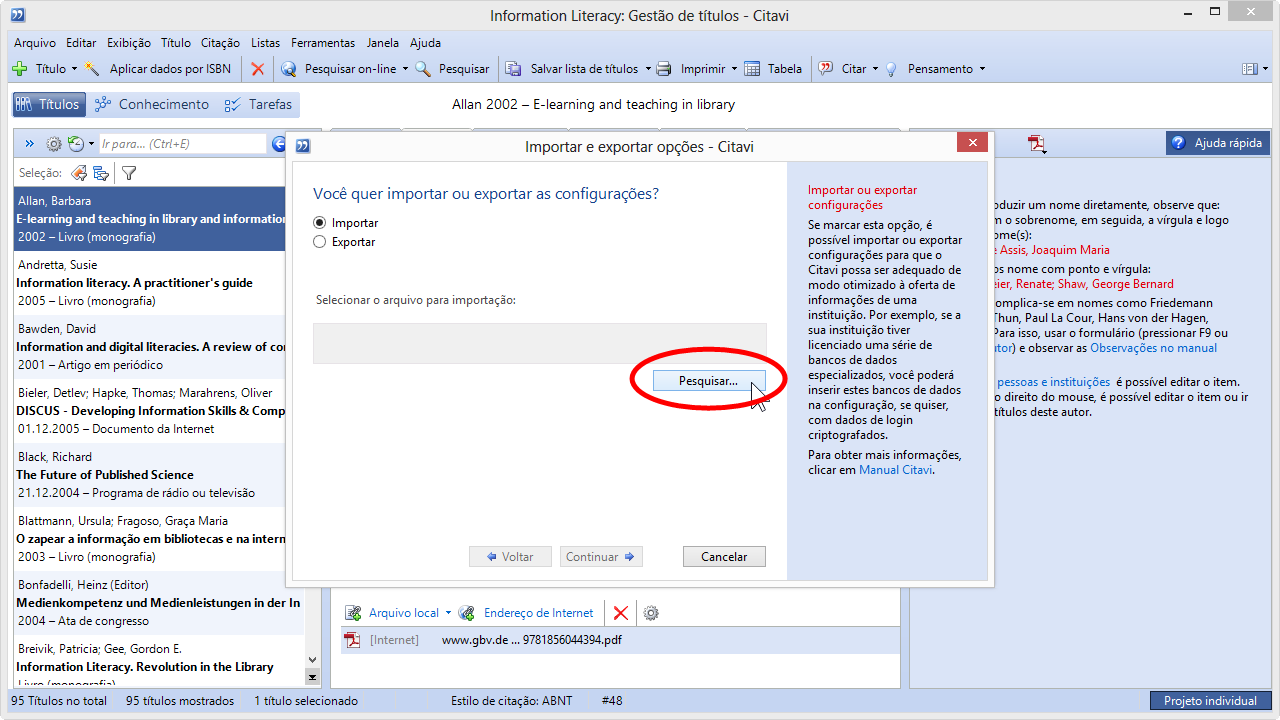Open the Imprimir dropdown arrow
This screenshot has width=1280, height=720.
pyautogui.click(x=734, y=69)
